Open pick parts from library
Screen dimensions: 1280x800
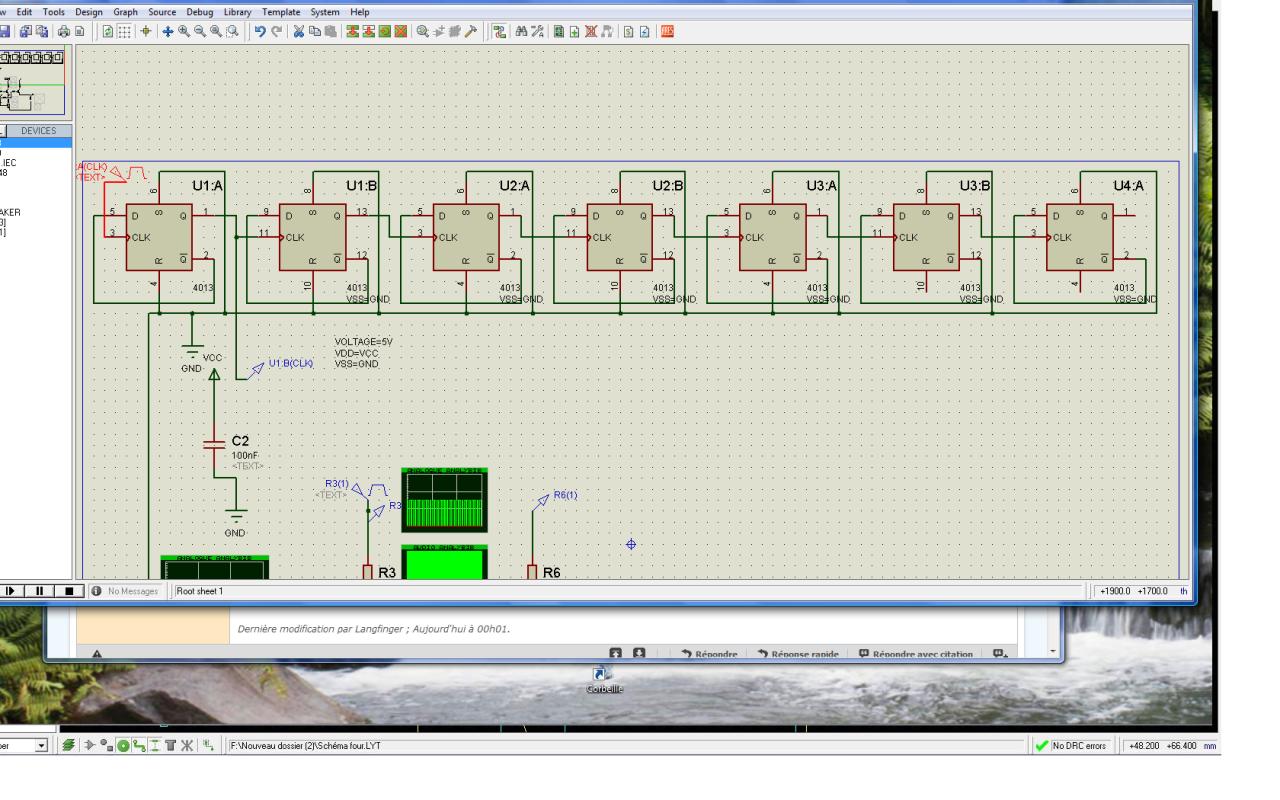click(422, 31)
